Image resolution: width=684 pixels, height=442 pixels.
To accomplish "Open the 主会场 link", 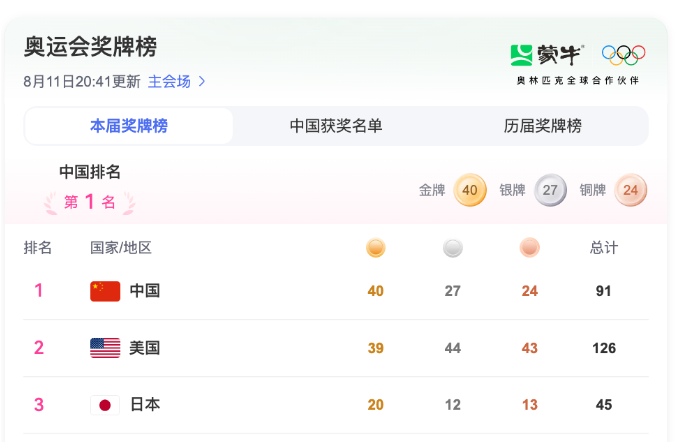I will (169, 81).
